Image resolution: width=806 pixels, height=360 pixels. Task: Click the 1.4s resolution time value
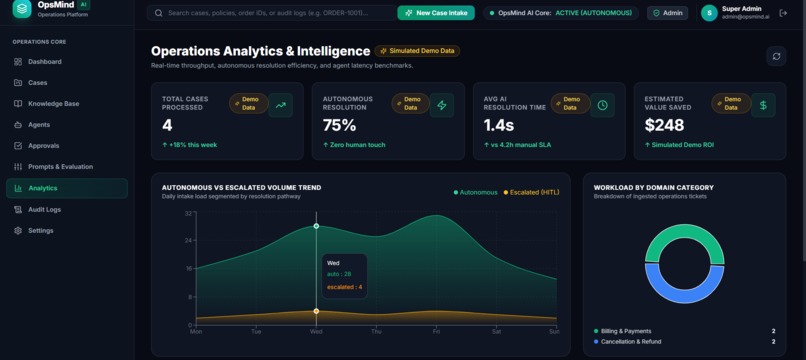tap(499, 125)
